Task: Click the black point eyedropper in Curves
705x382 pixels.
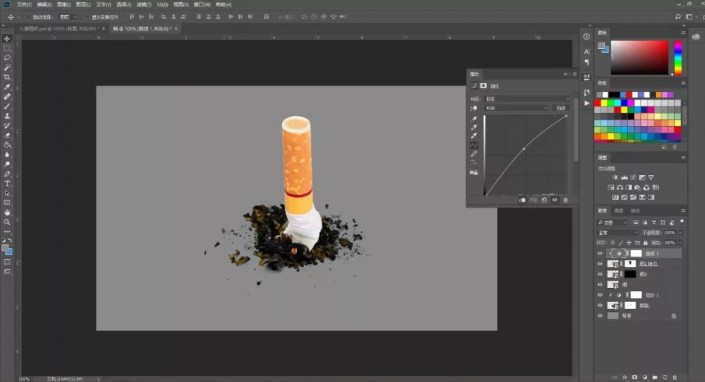Action: [474, 119]
